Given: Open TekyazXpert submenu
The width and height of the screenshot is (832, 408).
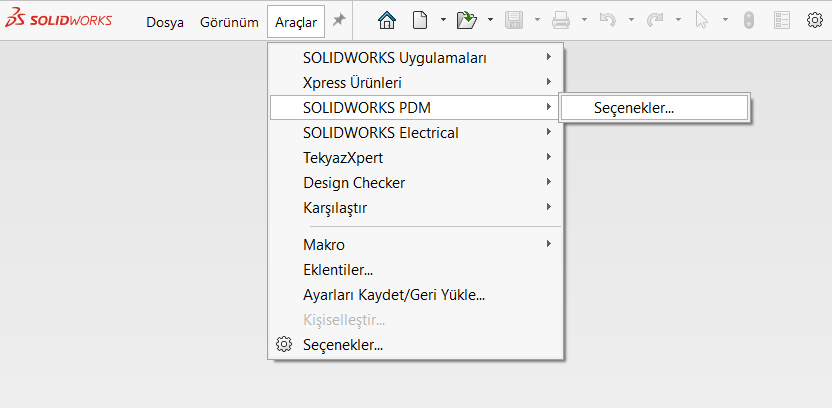Looking at the screenshot, I should [x=415, y=158].
